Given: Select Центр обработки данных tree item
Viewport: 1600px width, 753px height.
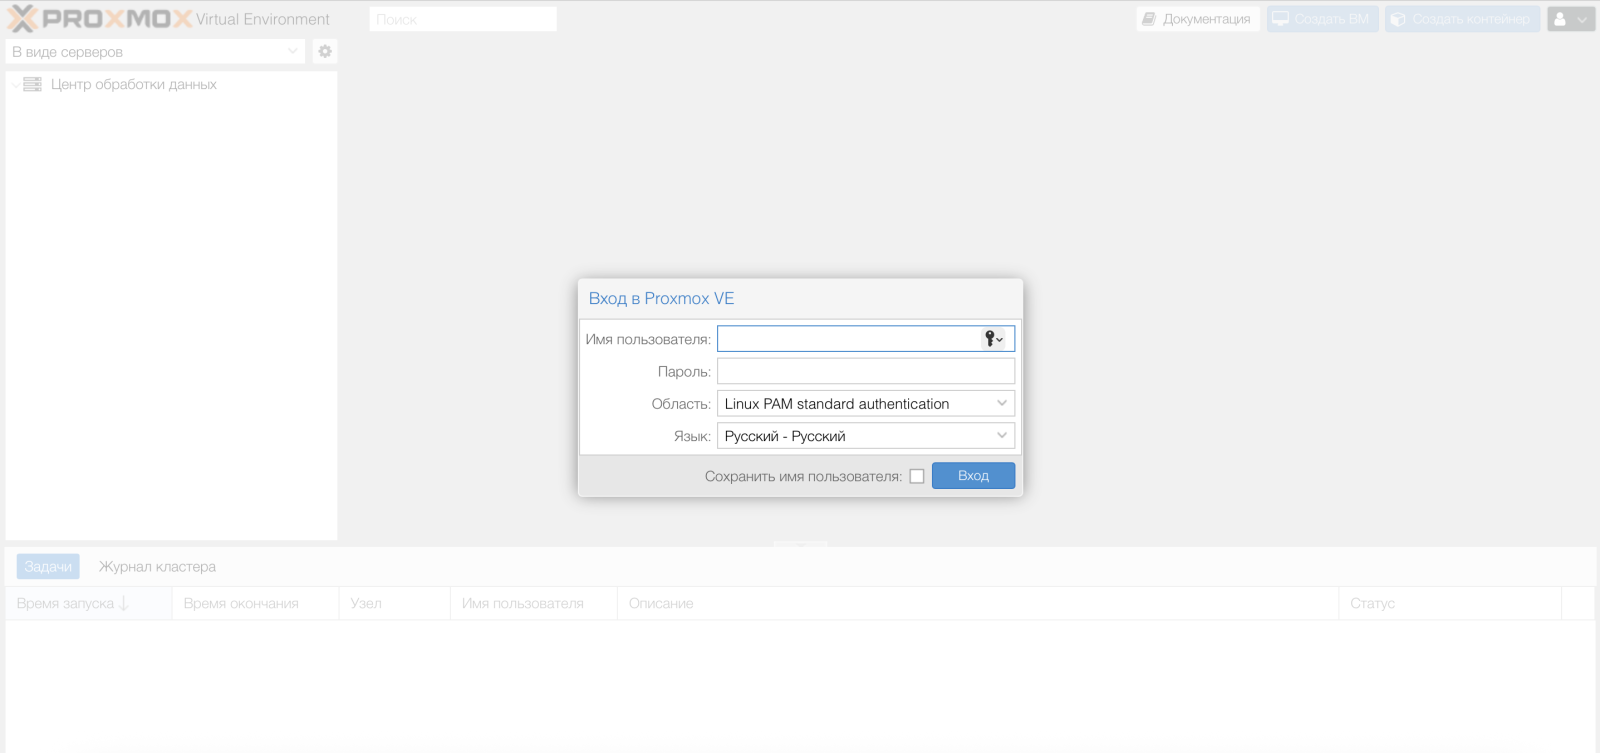Looking at the screenshot, I should [171, 84].
